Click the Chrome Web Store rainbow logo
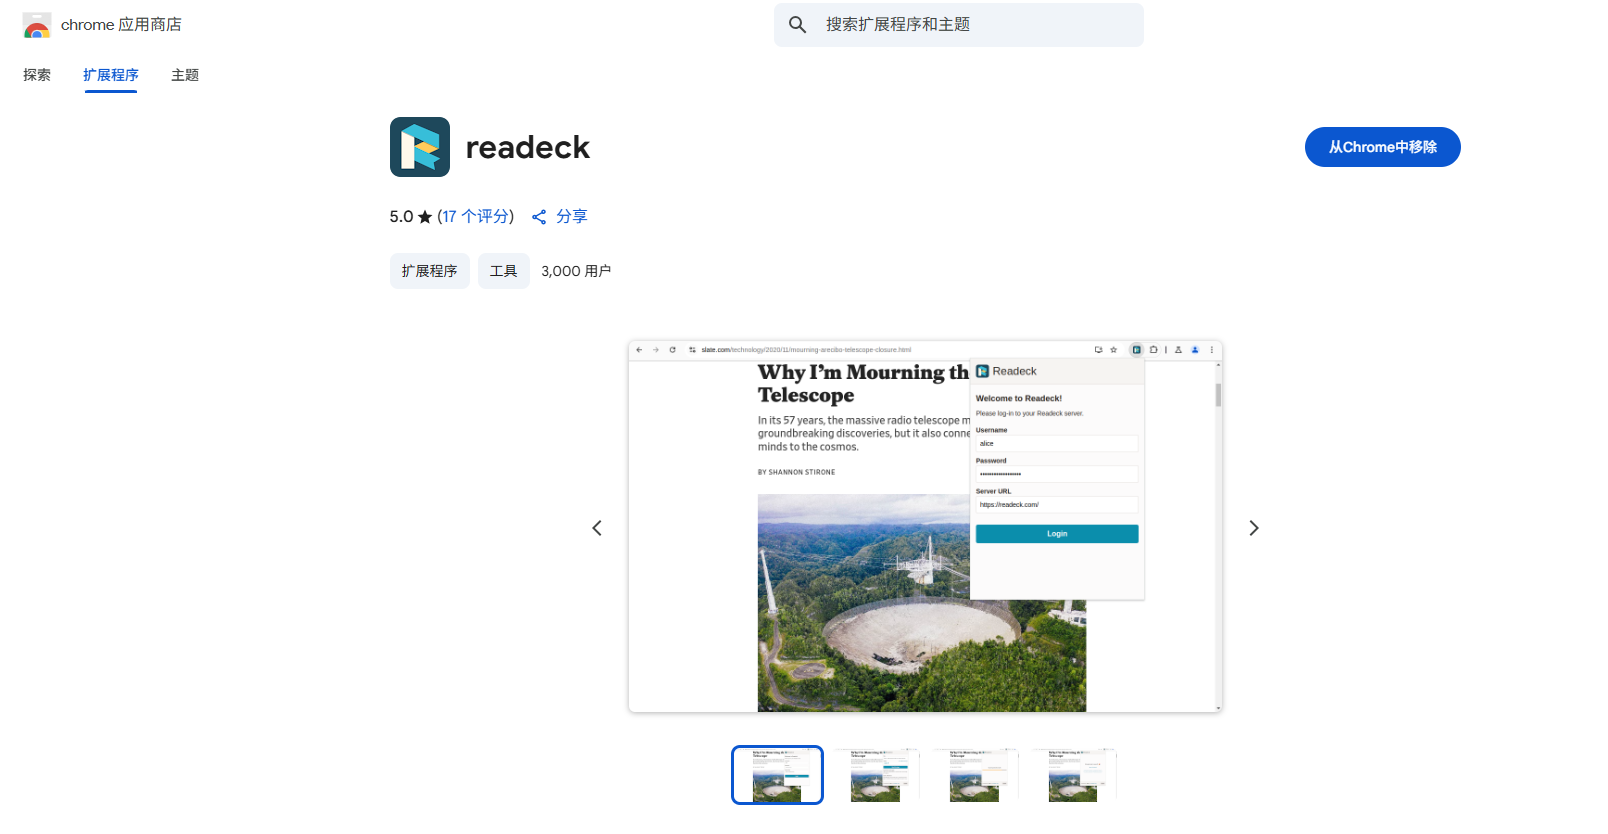Image resolution: width=1608 pixels, height=834 pixels. click(37, 25)
